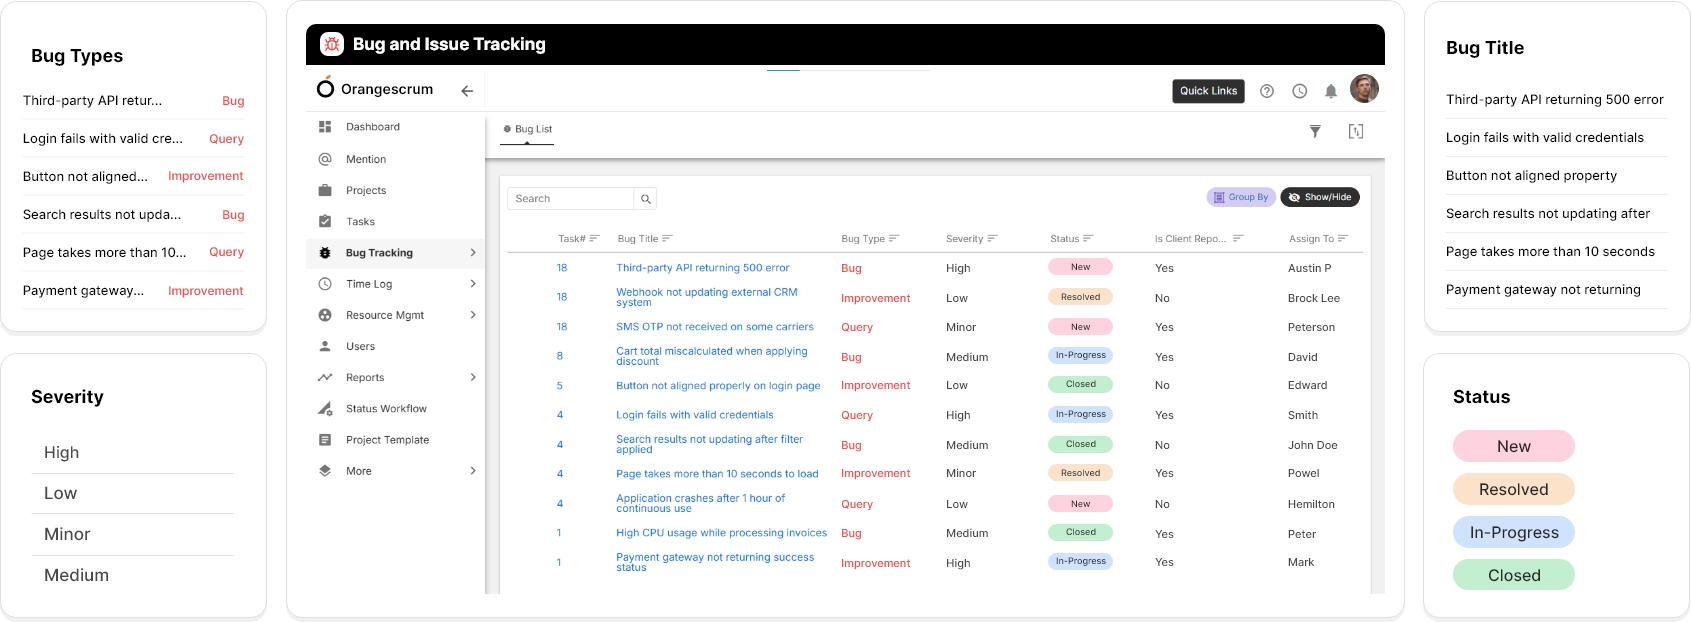
Task: Open the clock timer icon
Action: 1299,91
